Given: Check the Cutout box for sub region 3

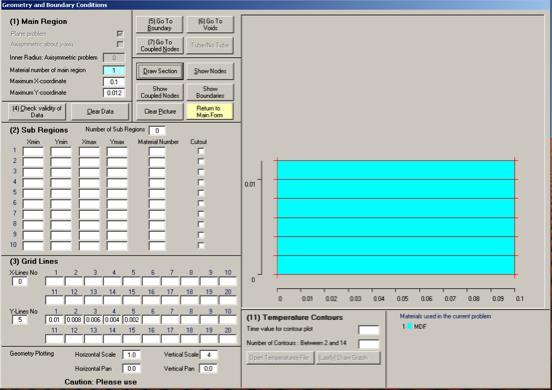Looking at the screenshot, I should (x=201, y=172).
